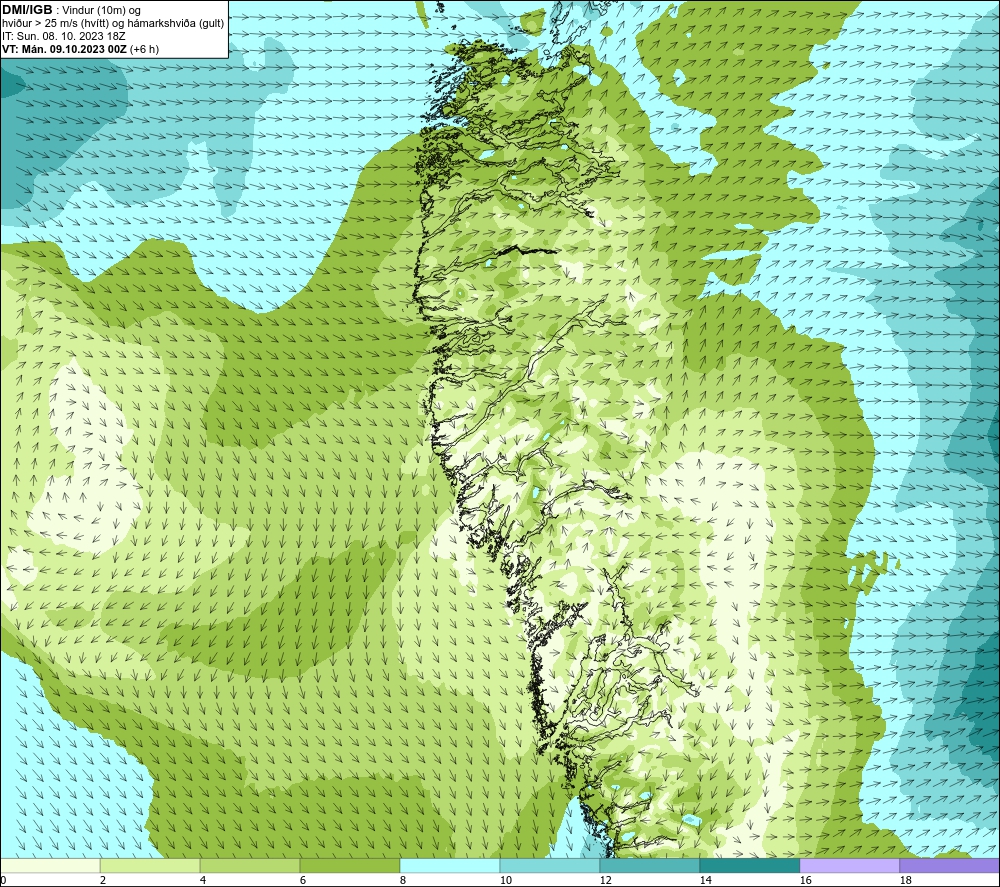
Task: Click the purple 18+ m/s legend swatch
Action: click(950, 865)
